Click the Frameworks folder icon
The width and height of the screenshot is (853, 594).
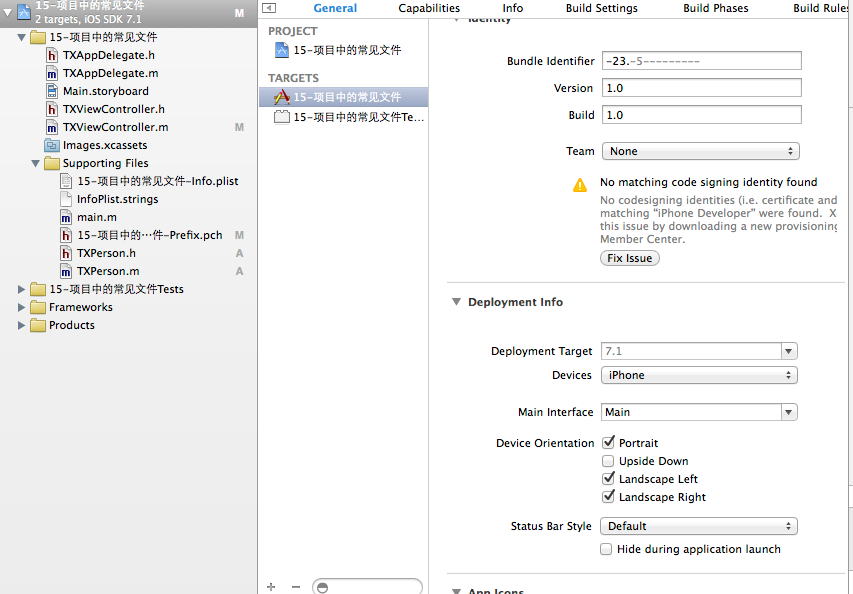(38, 307)
